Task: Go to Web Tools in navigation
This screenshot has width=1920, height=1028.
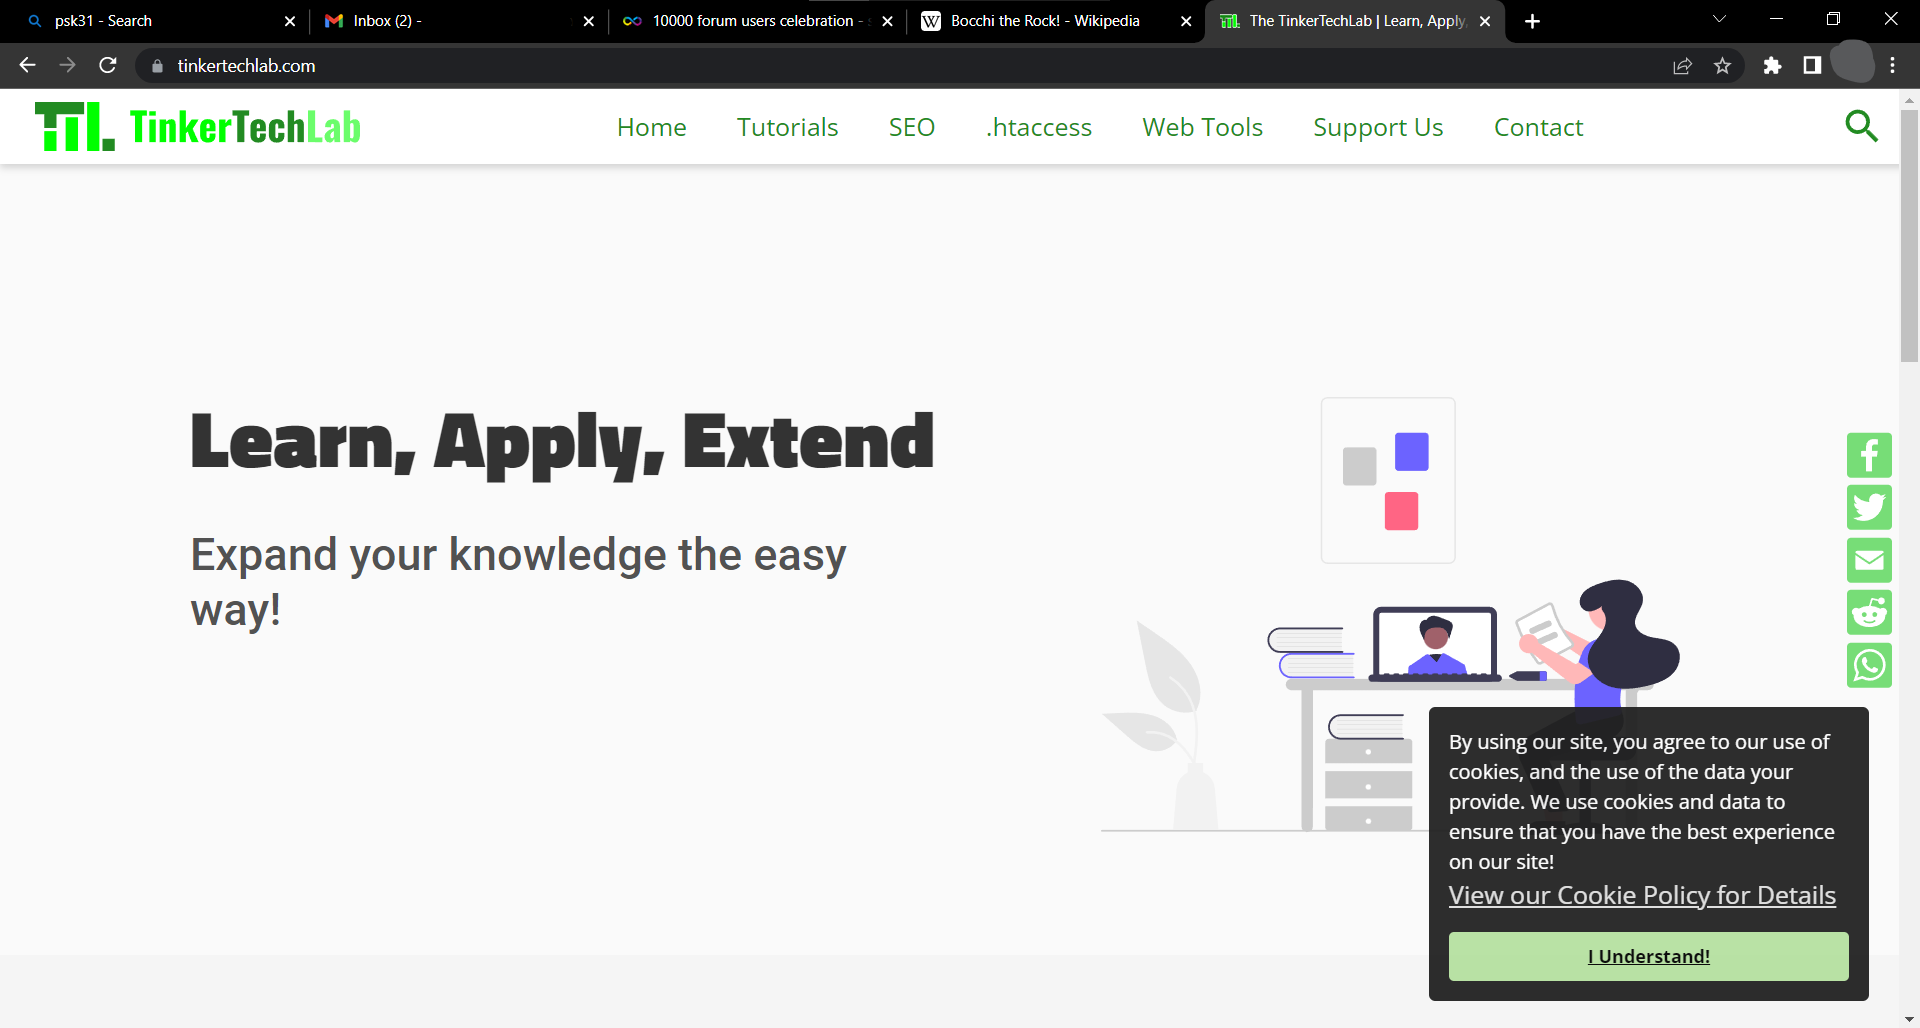Action: (x=1202, y=127)
